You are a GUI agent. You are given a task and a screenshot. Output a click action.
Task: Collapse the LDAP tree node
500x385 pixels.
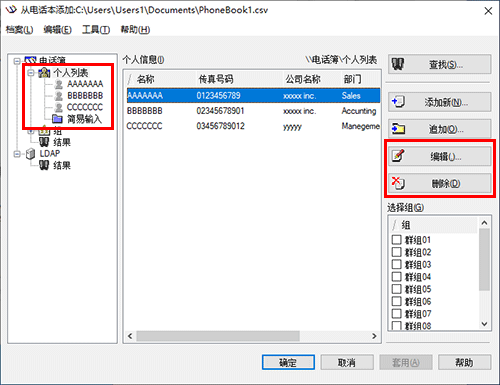[x=17, y=154]
